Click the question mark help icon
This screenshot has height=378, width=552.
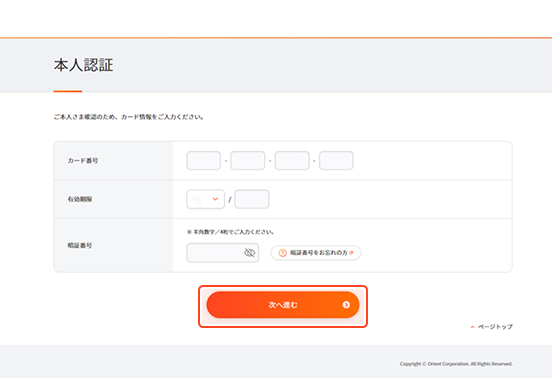pos(282,253)
